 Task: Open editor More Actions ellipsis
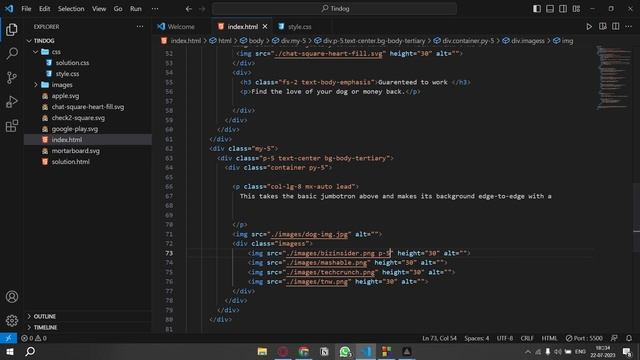coord(629,27)
